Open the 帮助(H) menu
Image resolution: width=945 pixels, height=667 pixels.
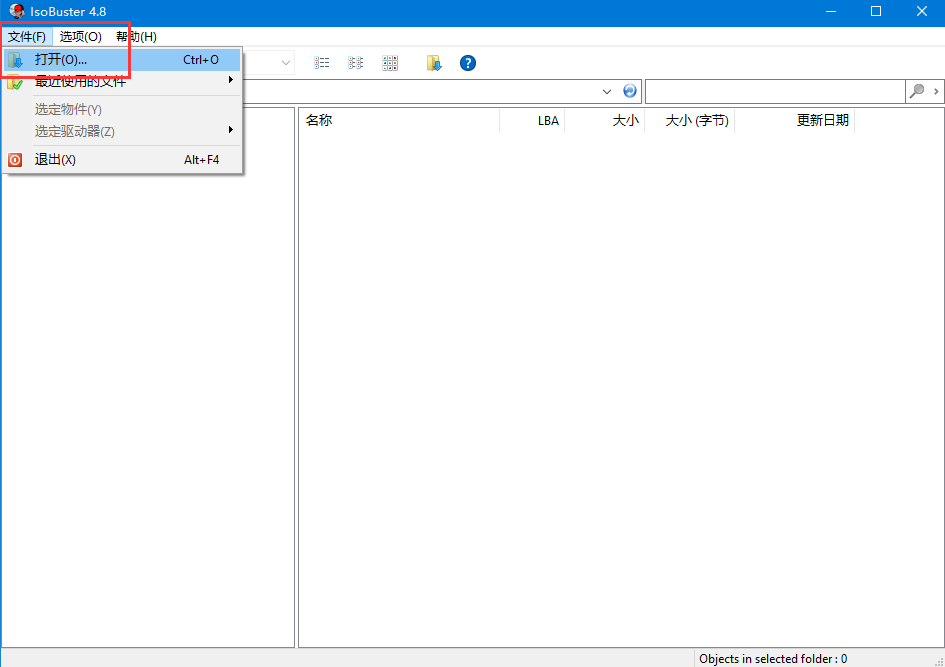coord(136,36)
